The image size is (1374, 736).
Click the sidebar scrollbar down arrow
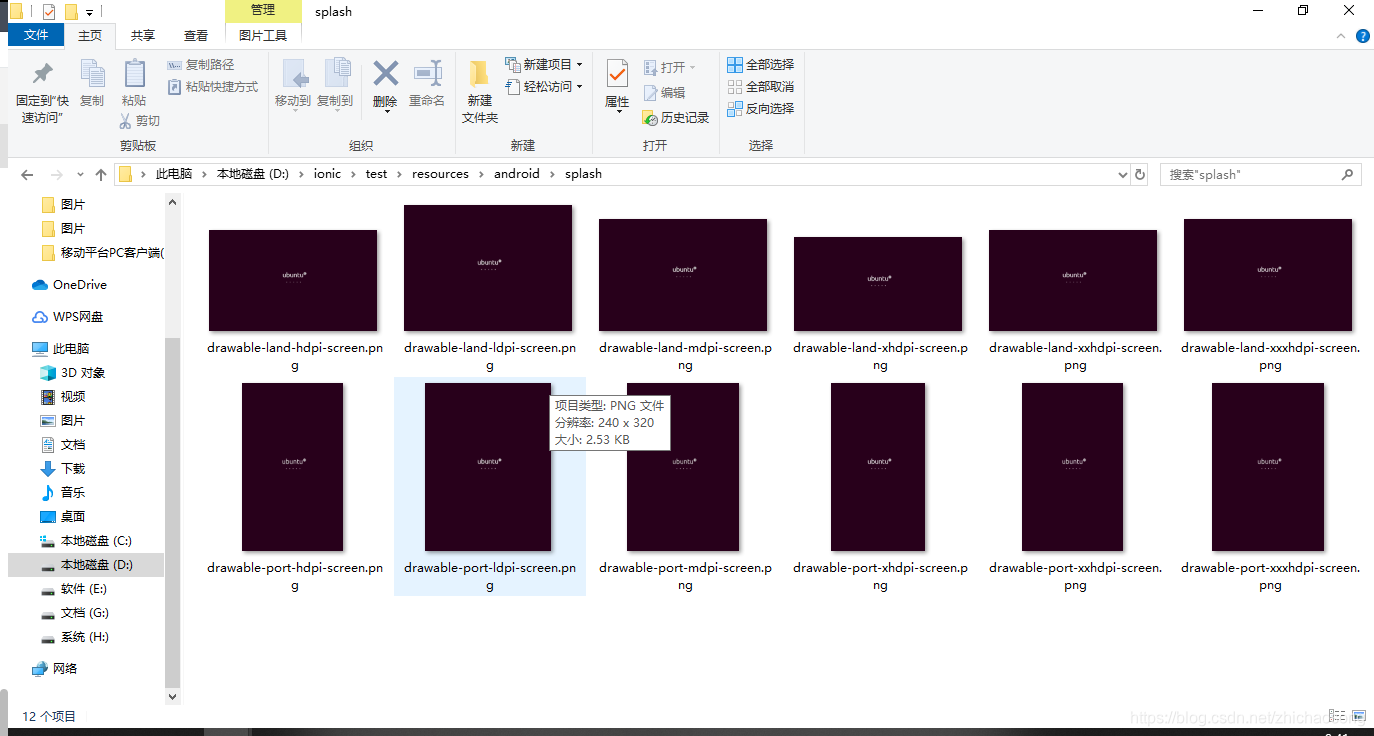(x=173, y=696)
